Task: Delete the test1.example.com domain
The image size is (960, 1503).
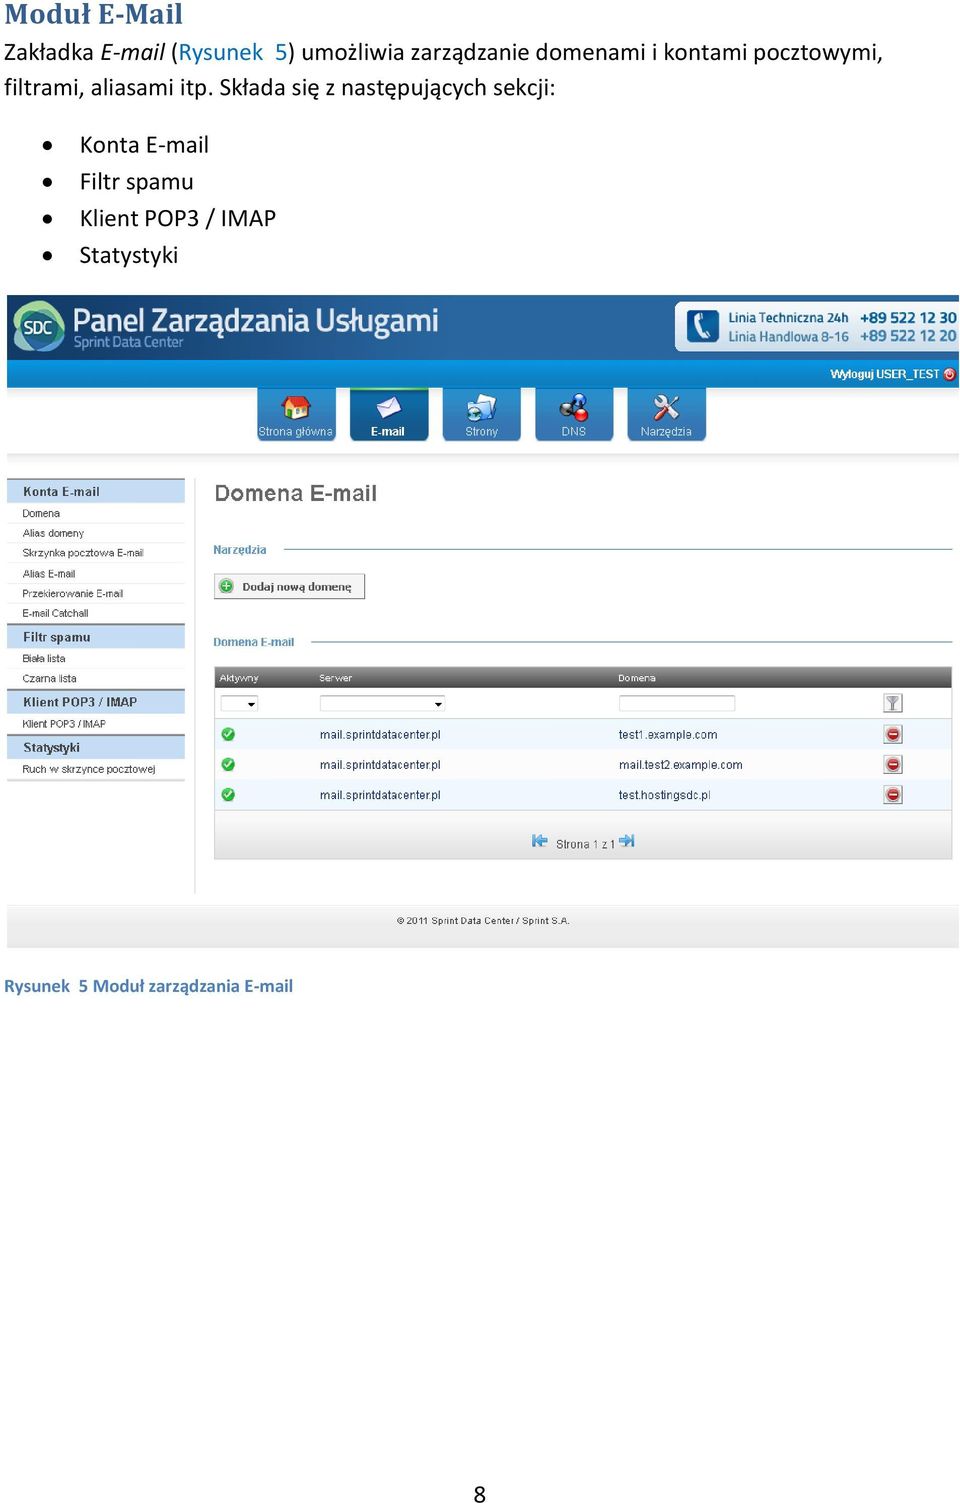Action: [893, 734]
